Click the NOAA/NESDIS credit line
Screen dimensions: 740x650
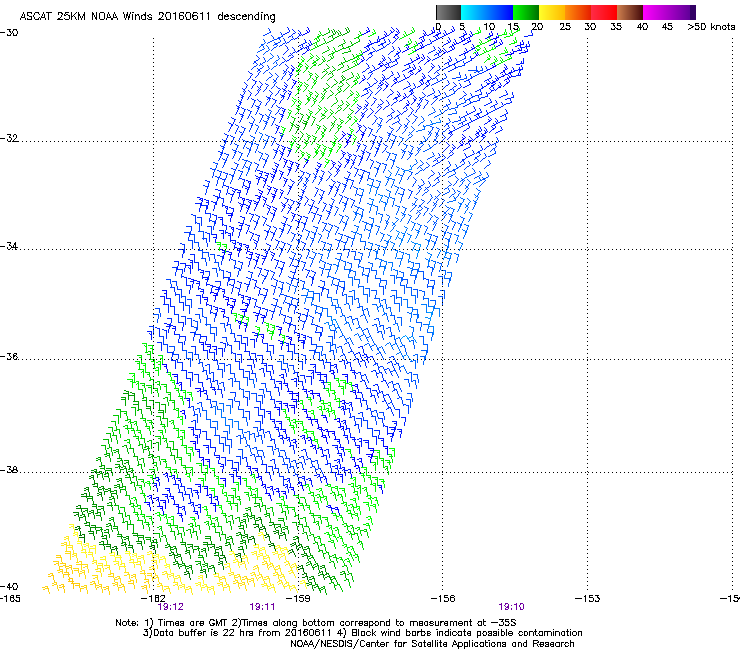click(x=432, y=644)
